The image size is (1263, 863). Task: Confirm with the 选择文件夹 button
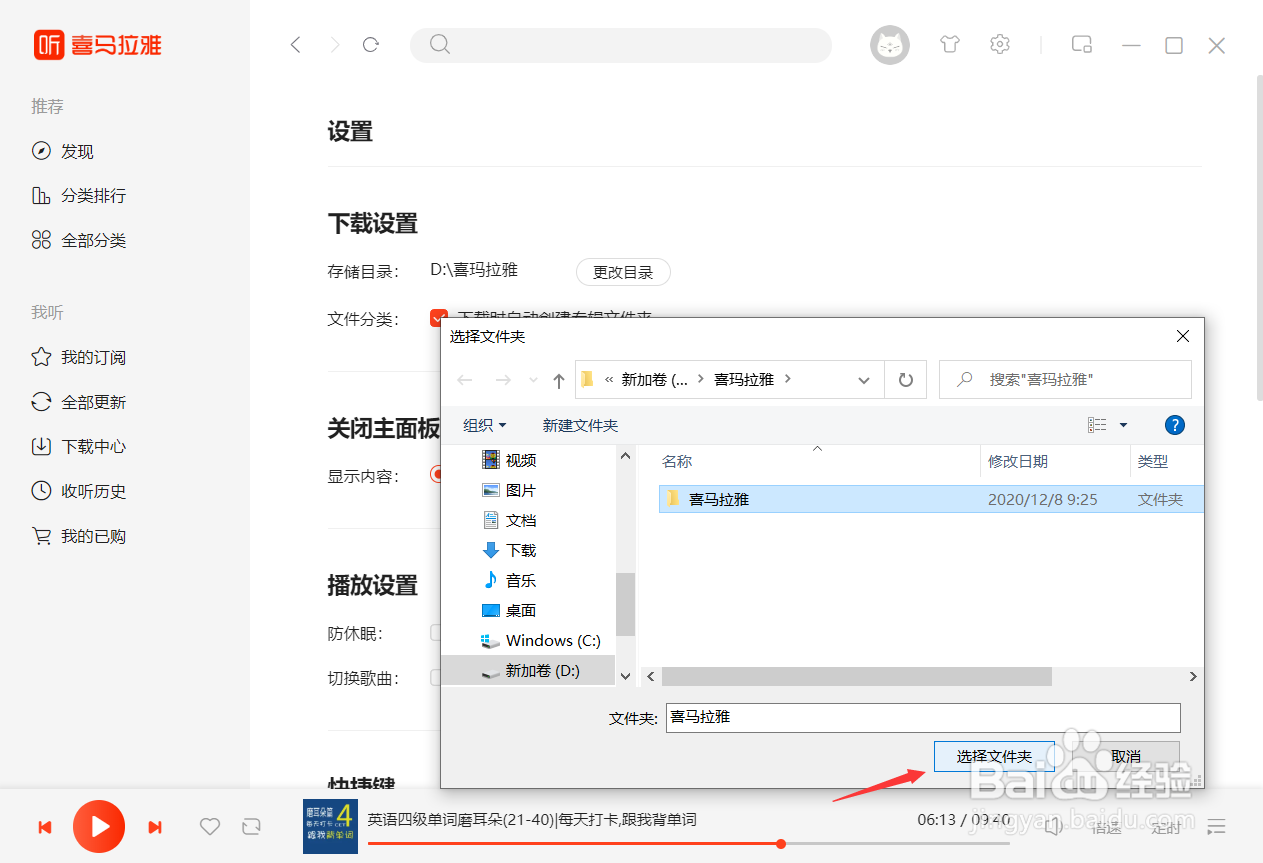coord(994,756)
